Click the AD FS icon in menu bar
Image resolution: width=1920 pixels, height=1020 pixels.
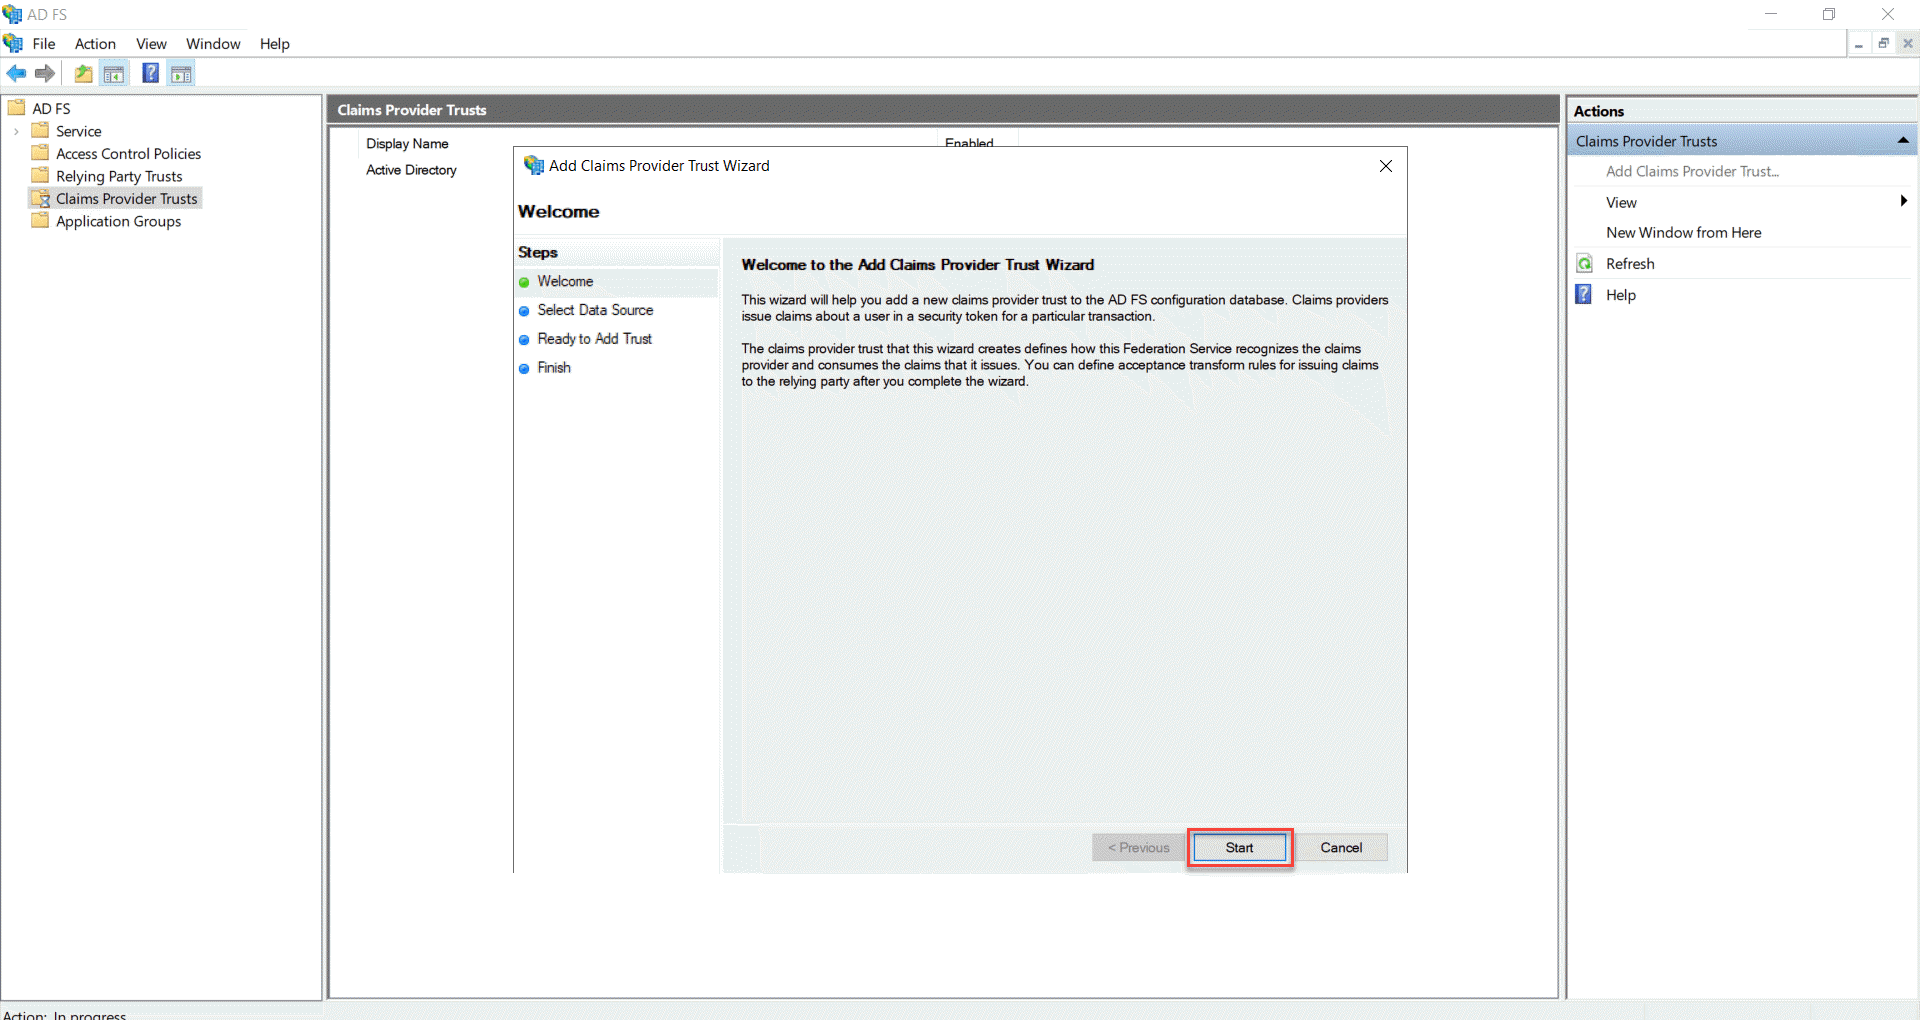tap(13, 43)
